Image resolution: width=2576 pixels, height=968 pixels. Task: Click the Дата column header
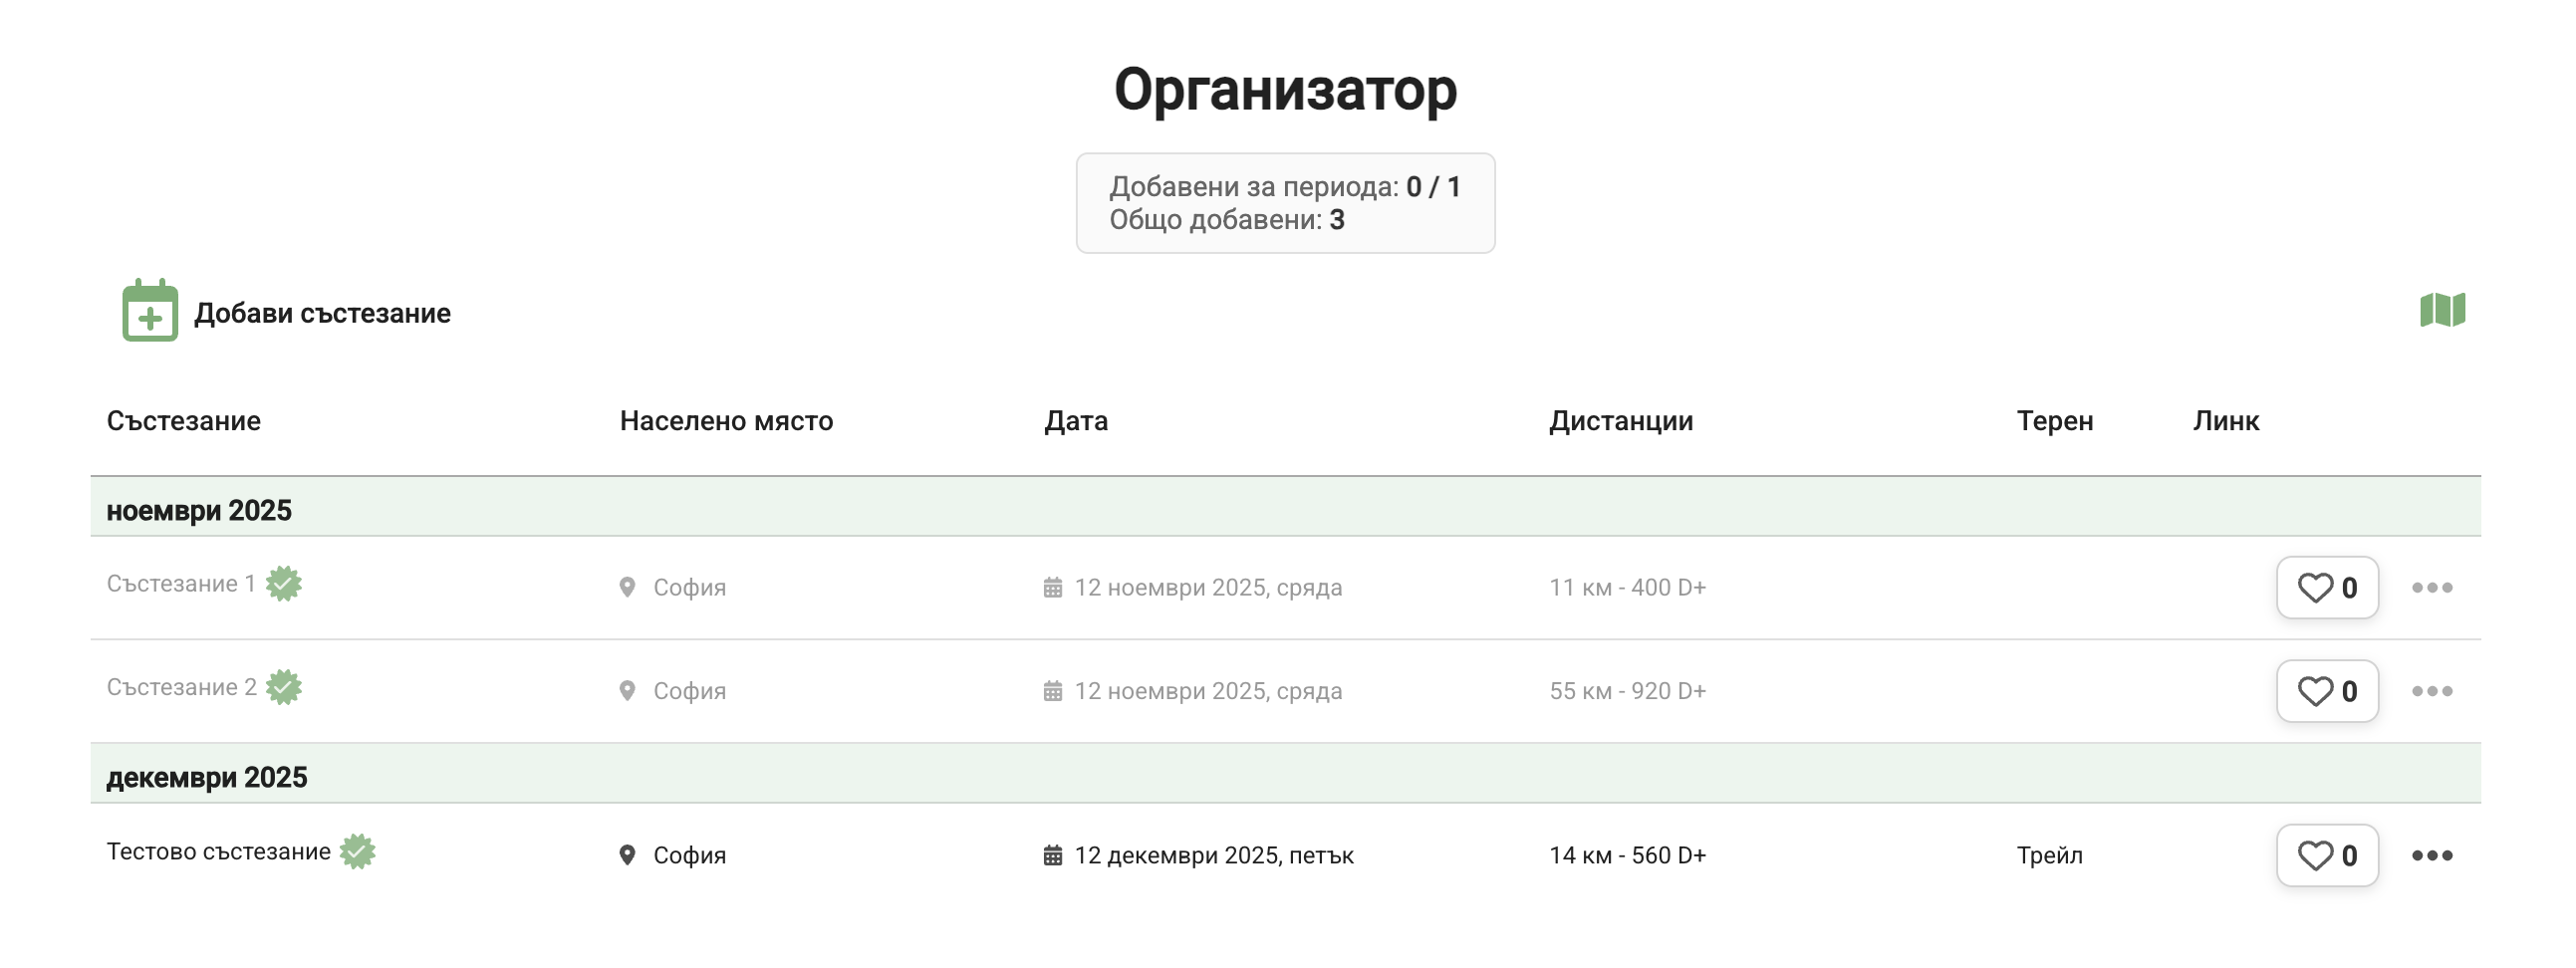[x=1076, y=421]
